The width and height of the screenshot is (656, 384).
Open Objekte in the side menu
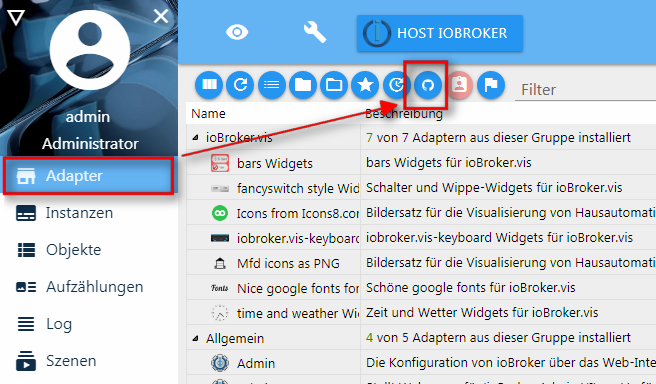tap(89, 250)
